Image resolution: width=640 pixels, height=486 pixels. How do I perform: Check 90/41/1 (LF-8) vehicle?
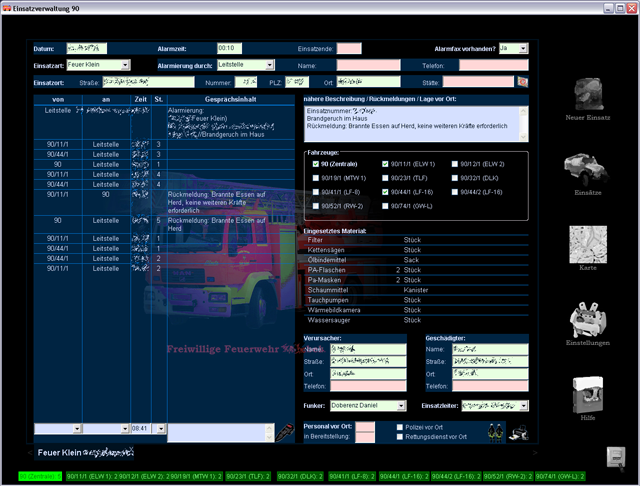316,192
